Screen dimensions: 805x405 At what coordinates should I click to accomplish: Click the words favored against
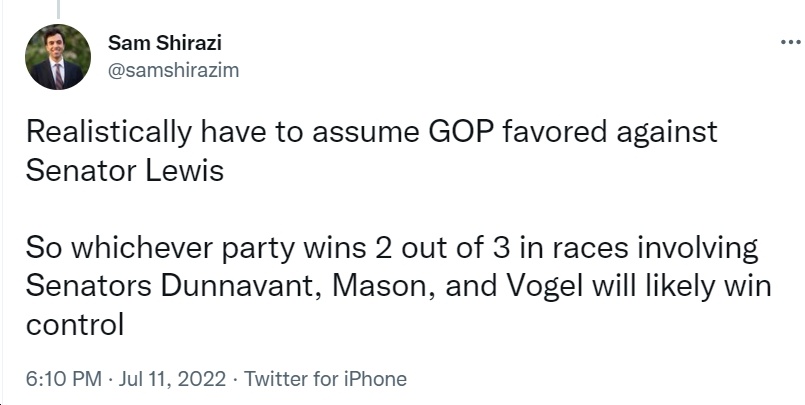click(x=609, y=132)
